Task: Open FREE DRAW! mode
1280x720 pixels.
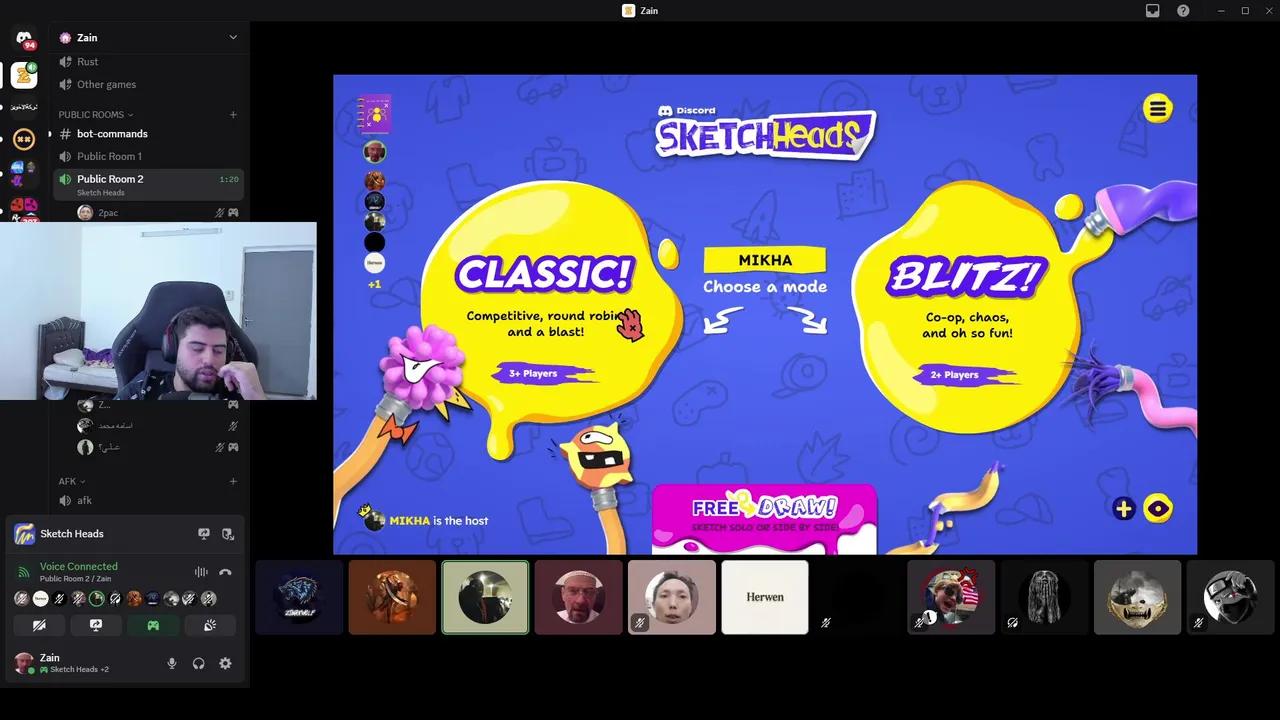Action: [x=765, y=519]
